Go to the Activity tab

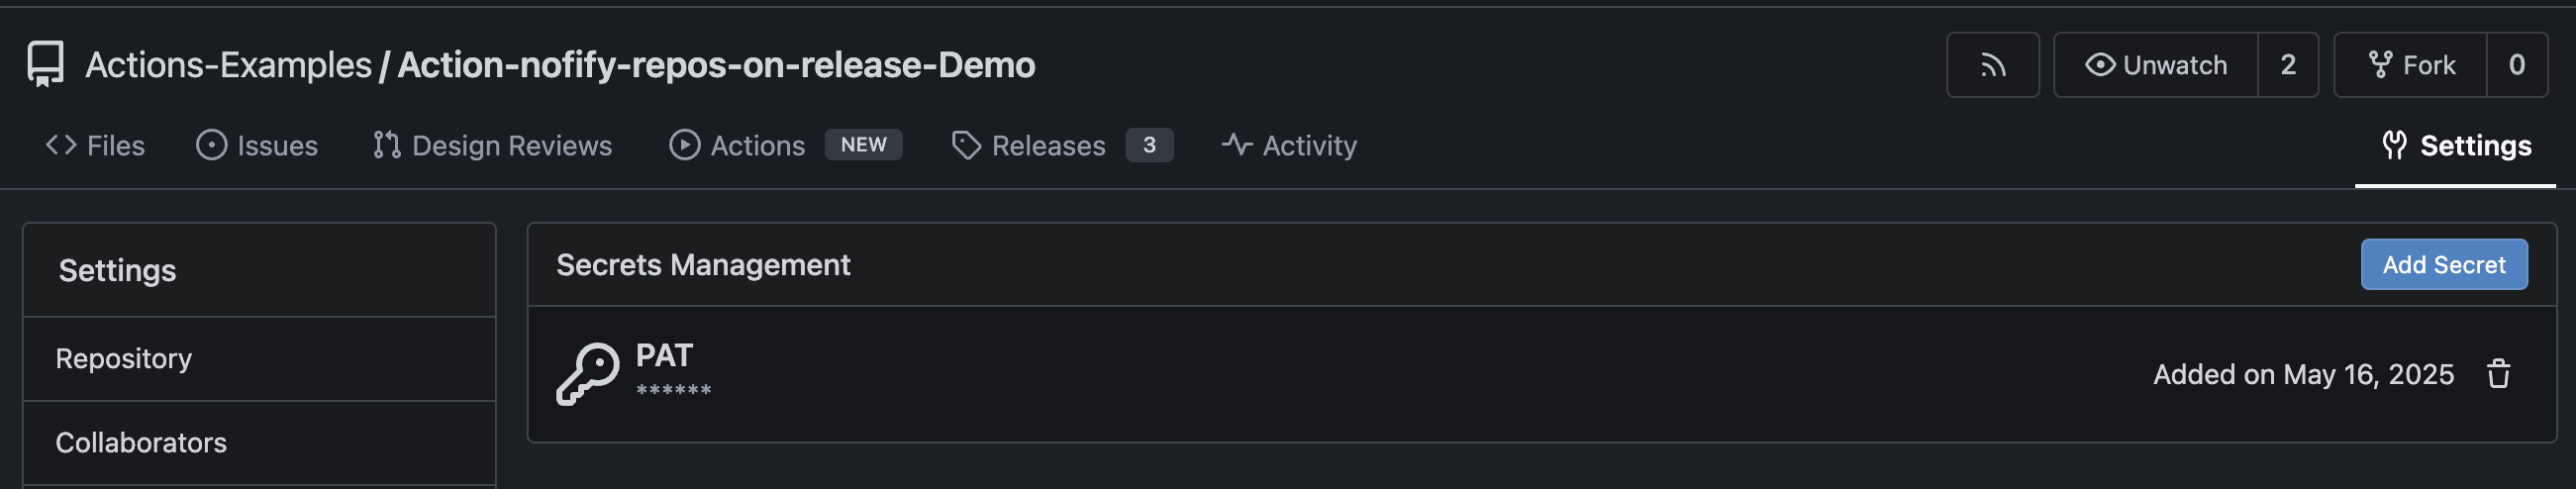[1289, 146]
